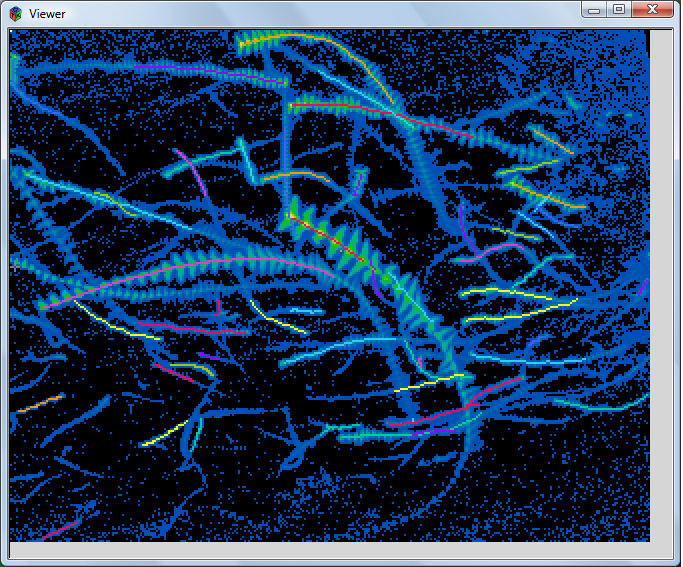Click the Viewer title text
683x567 pixels.
[47, 14]
